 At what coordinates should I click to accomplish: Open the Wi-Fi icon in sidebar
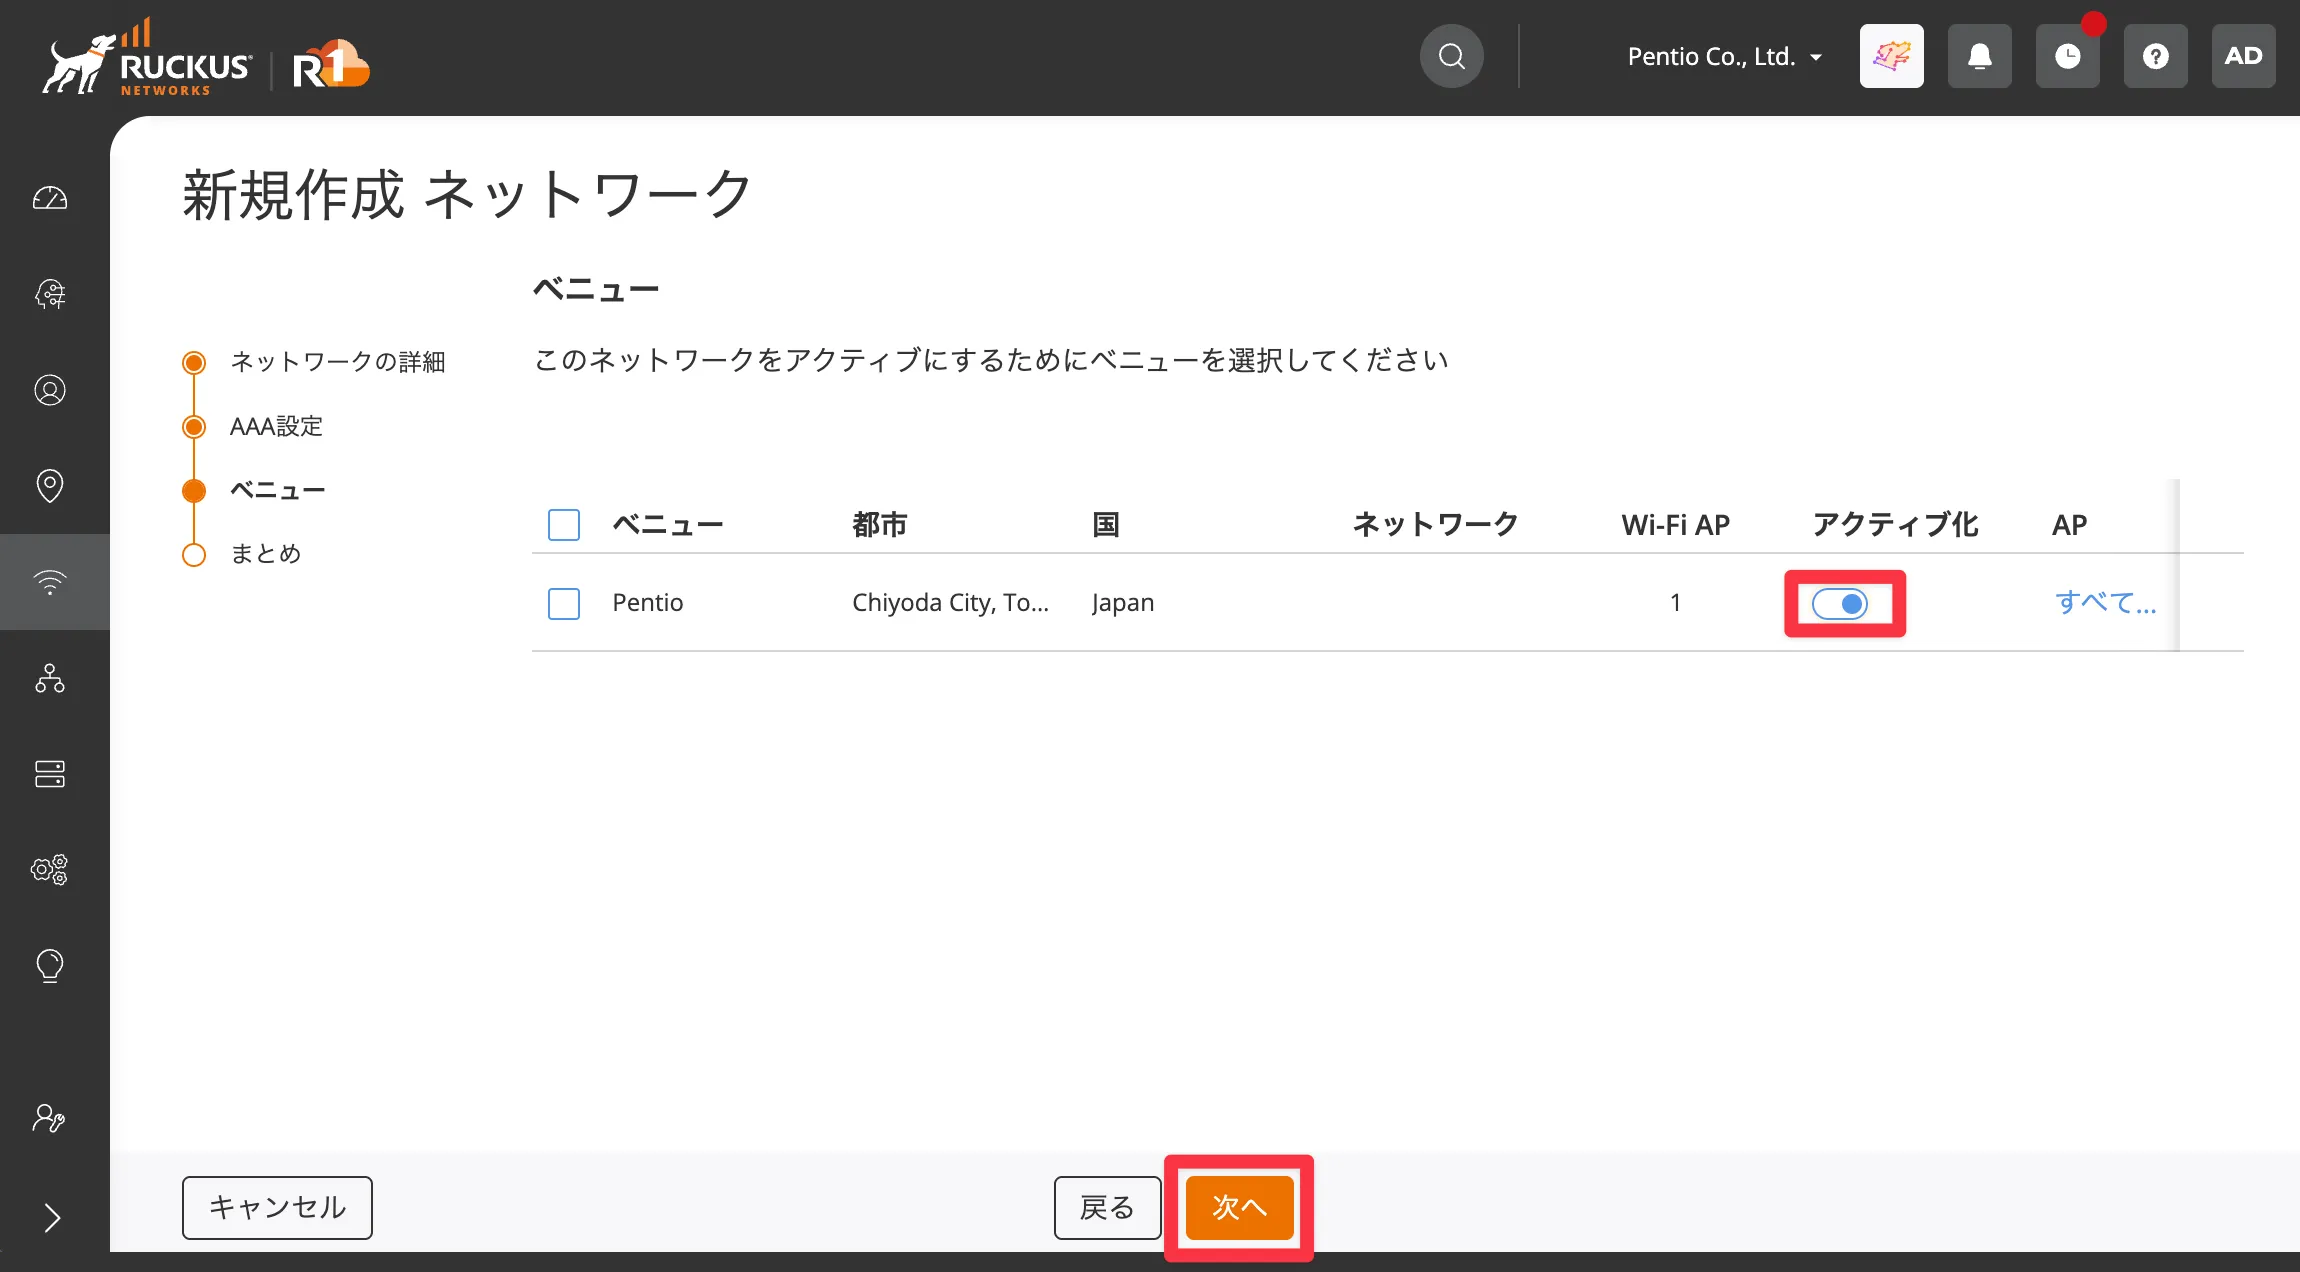point(50,582)
